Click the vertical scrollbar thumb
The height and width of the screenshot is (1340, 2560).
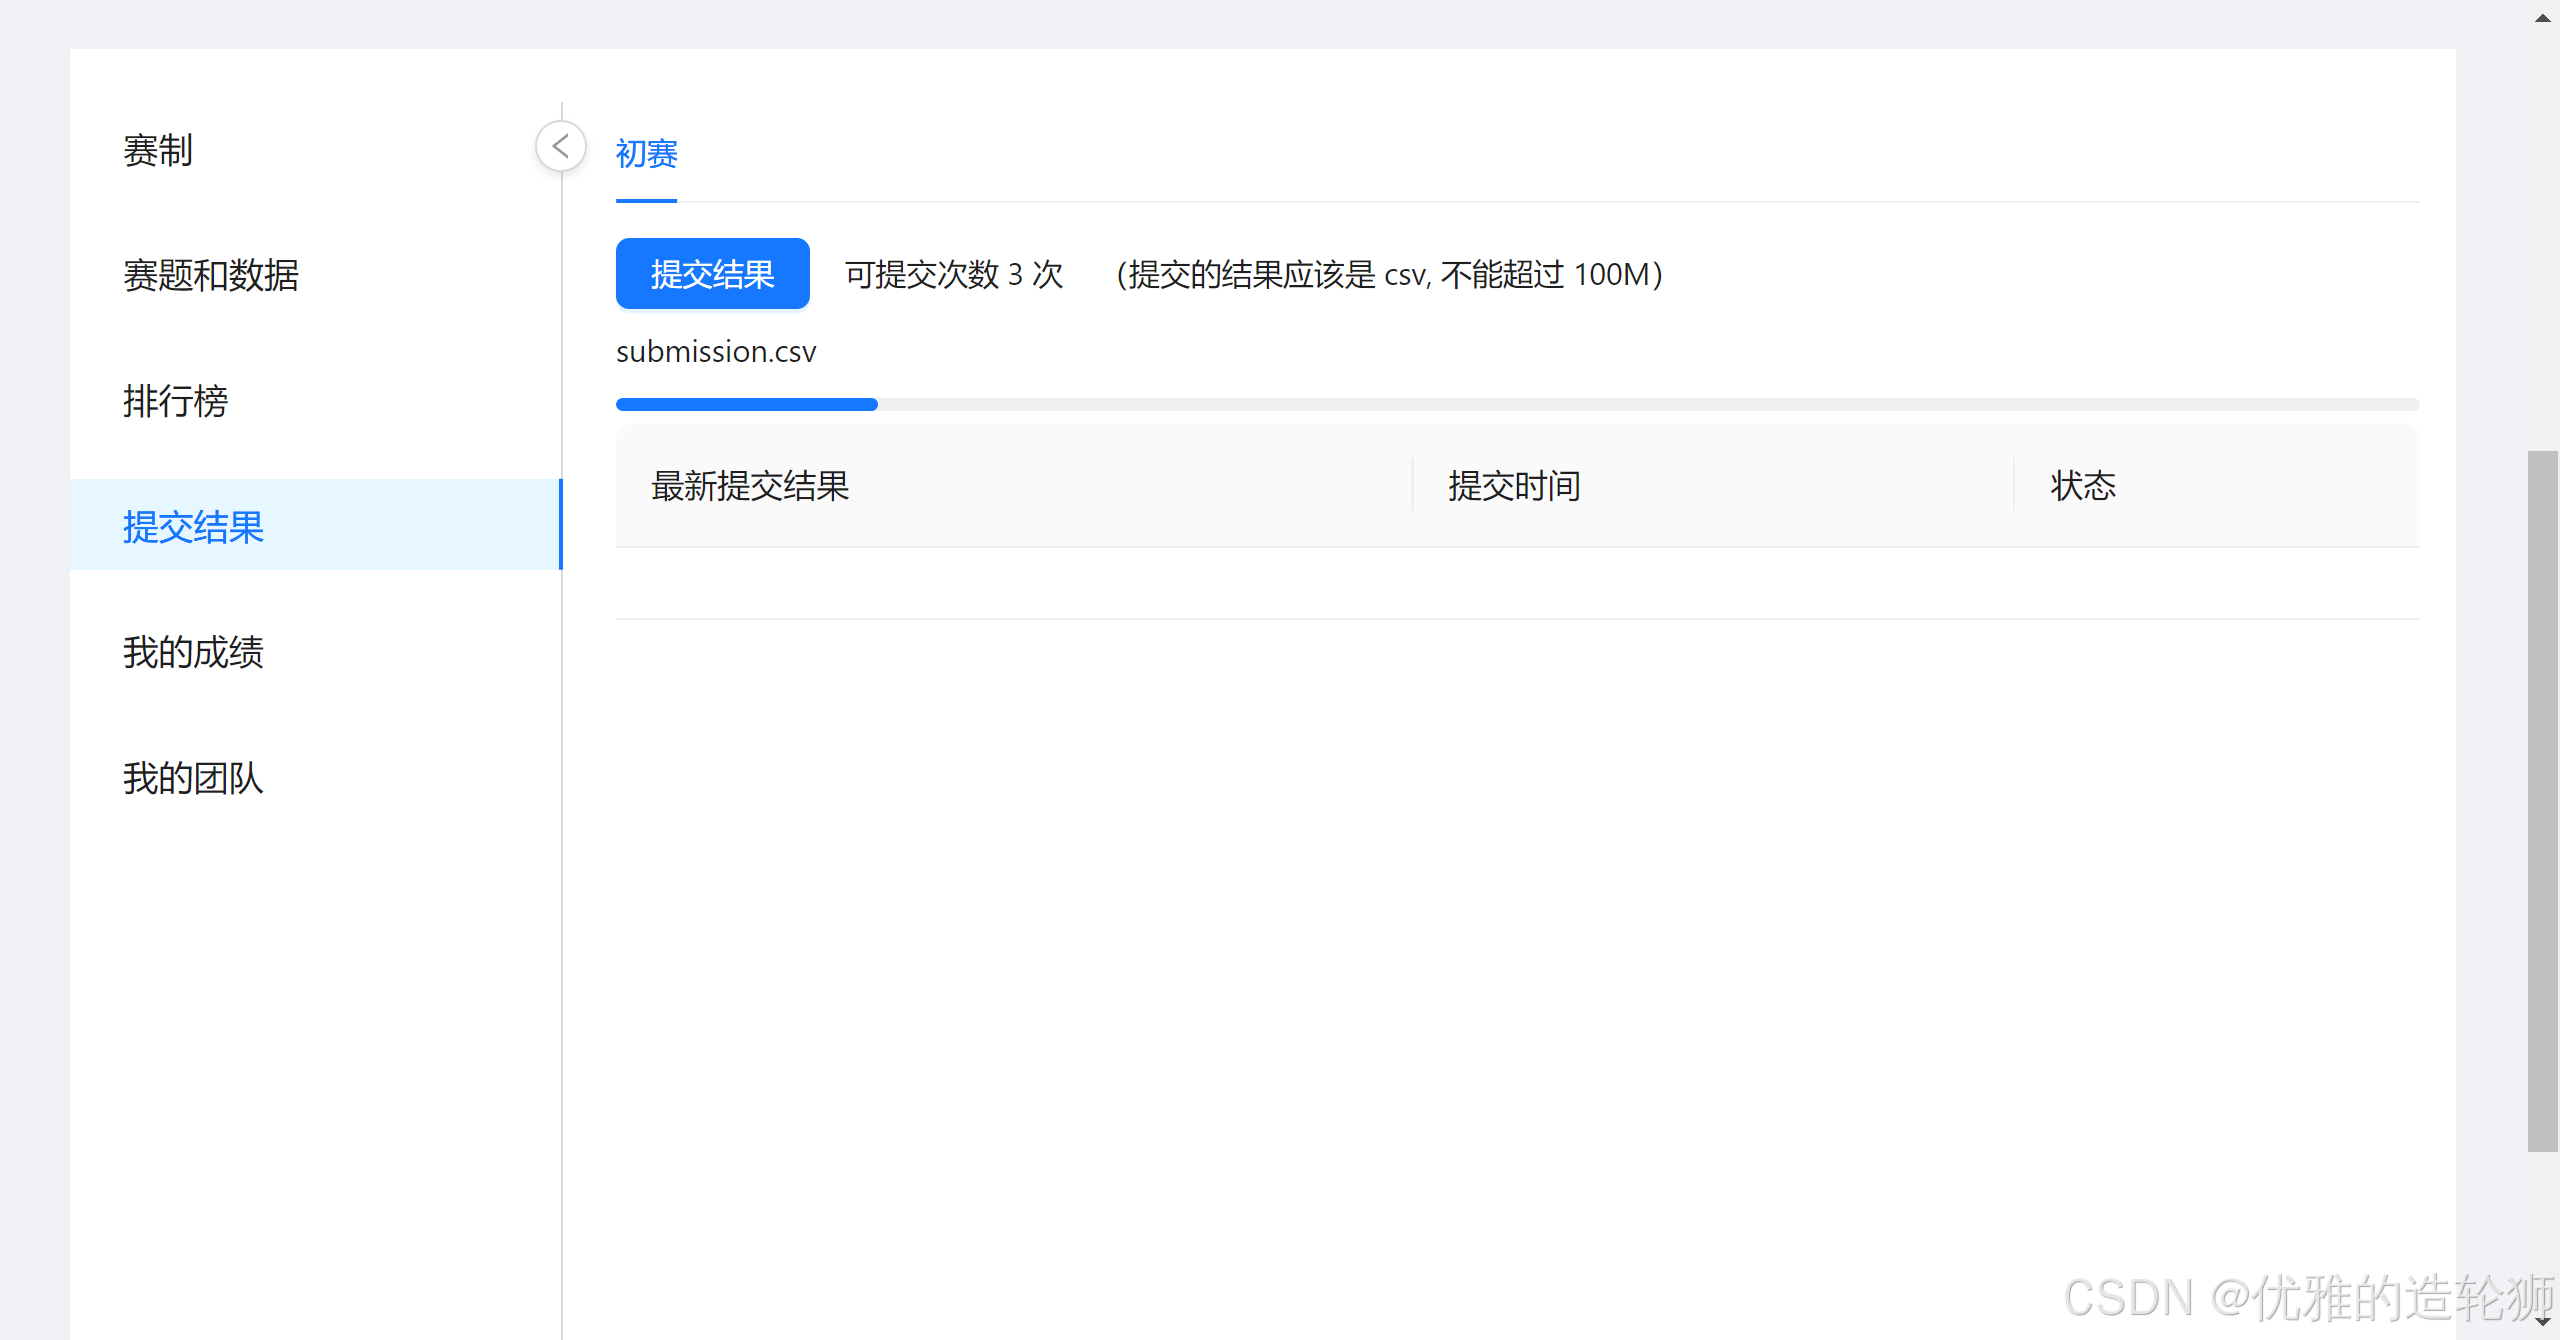click(2542, 800)
